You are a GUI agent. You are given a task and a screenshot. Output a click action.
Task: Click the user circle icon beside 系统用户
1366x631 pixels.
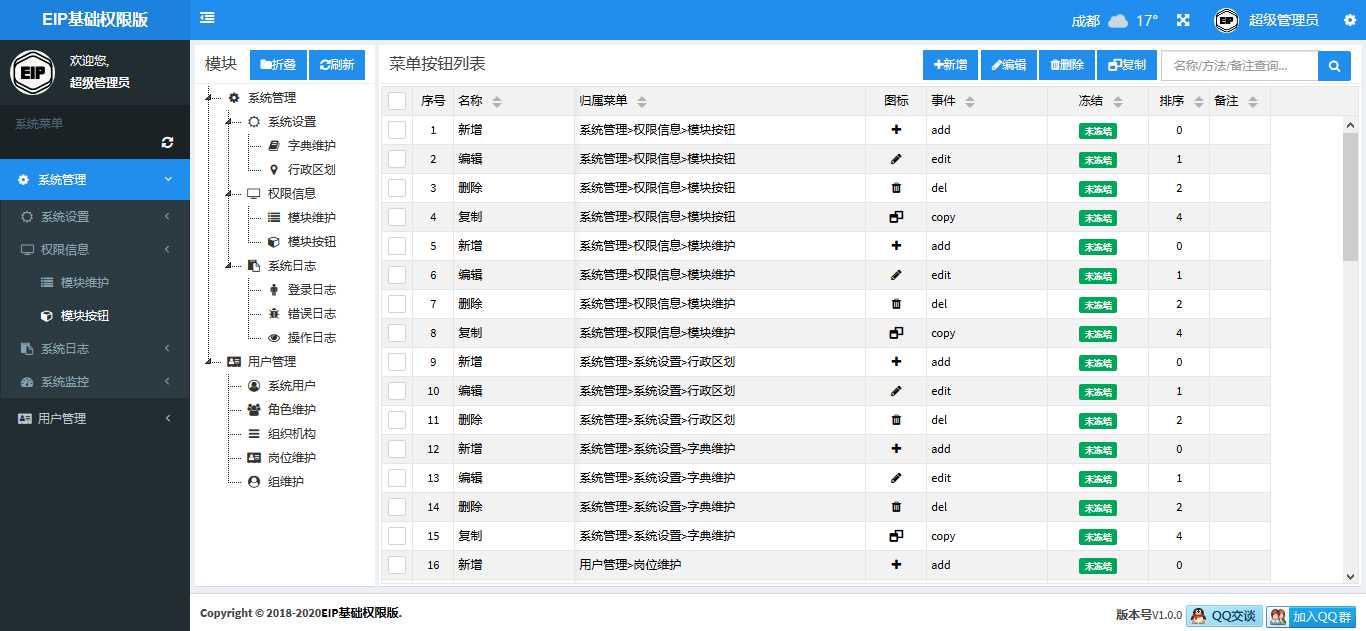pos(254,386)
